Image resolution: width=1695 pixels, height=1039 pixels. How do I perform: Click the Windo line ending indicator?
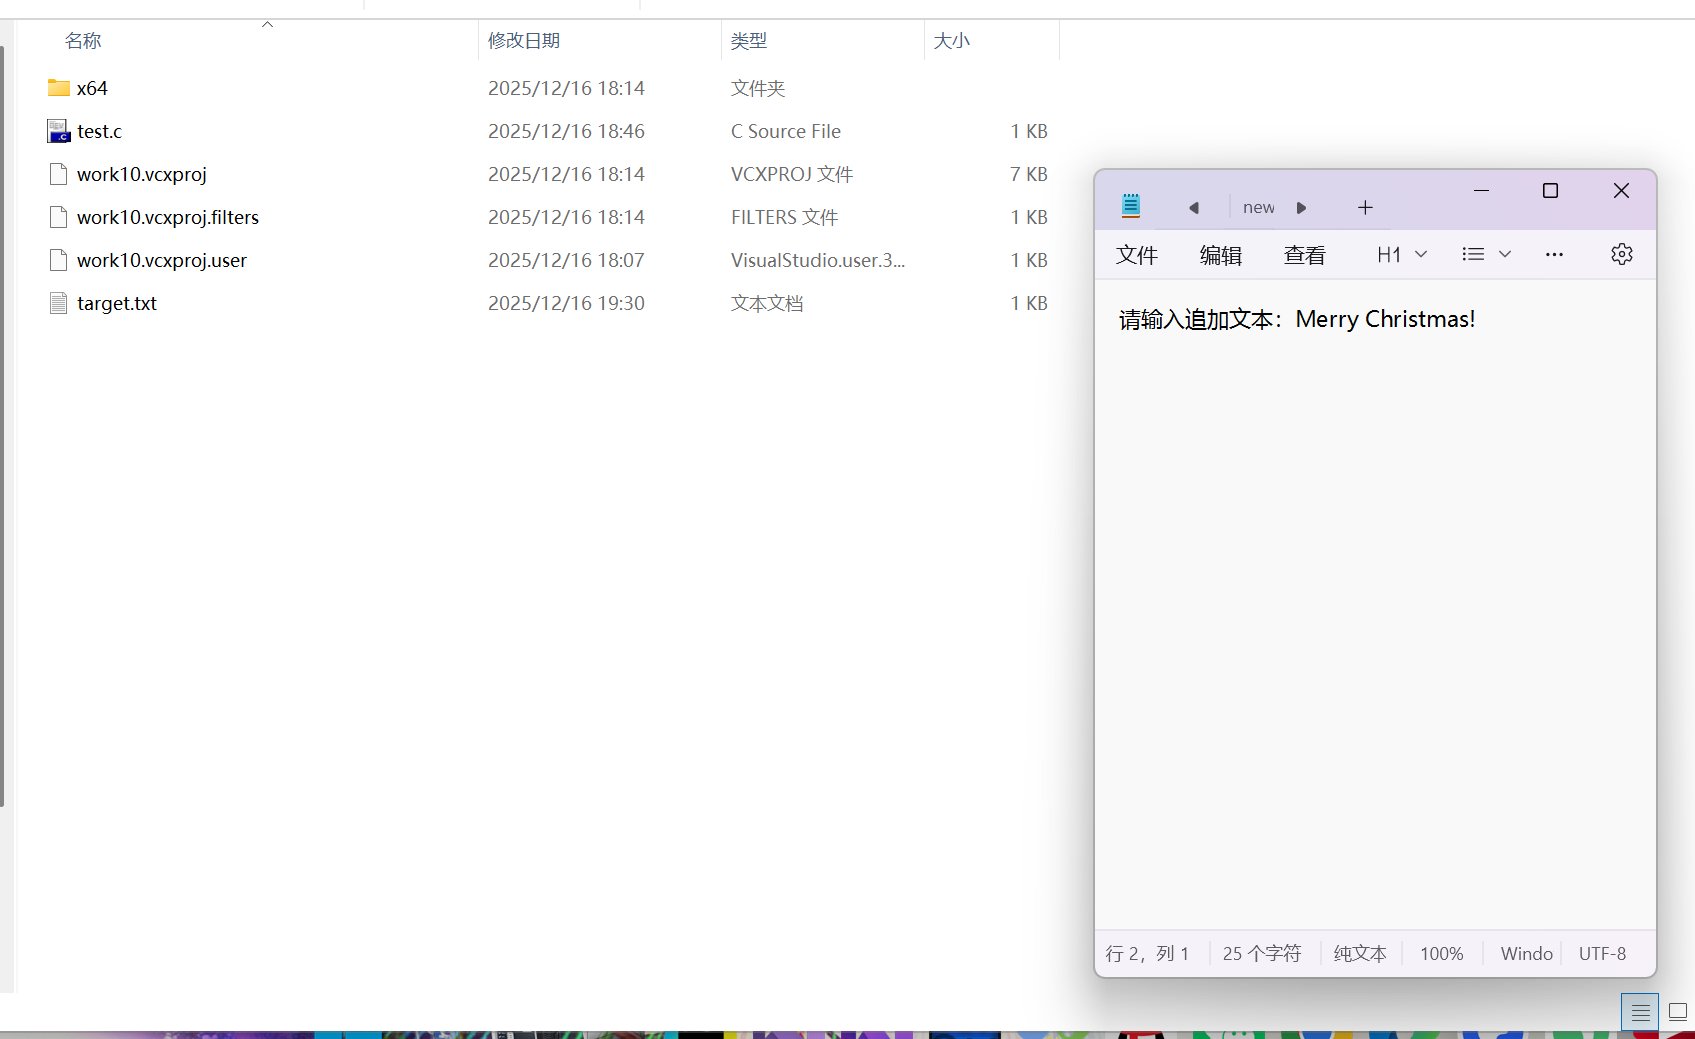1527,954
